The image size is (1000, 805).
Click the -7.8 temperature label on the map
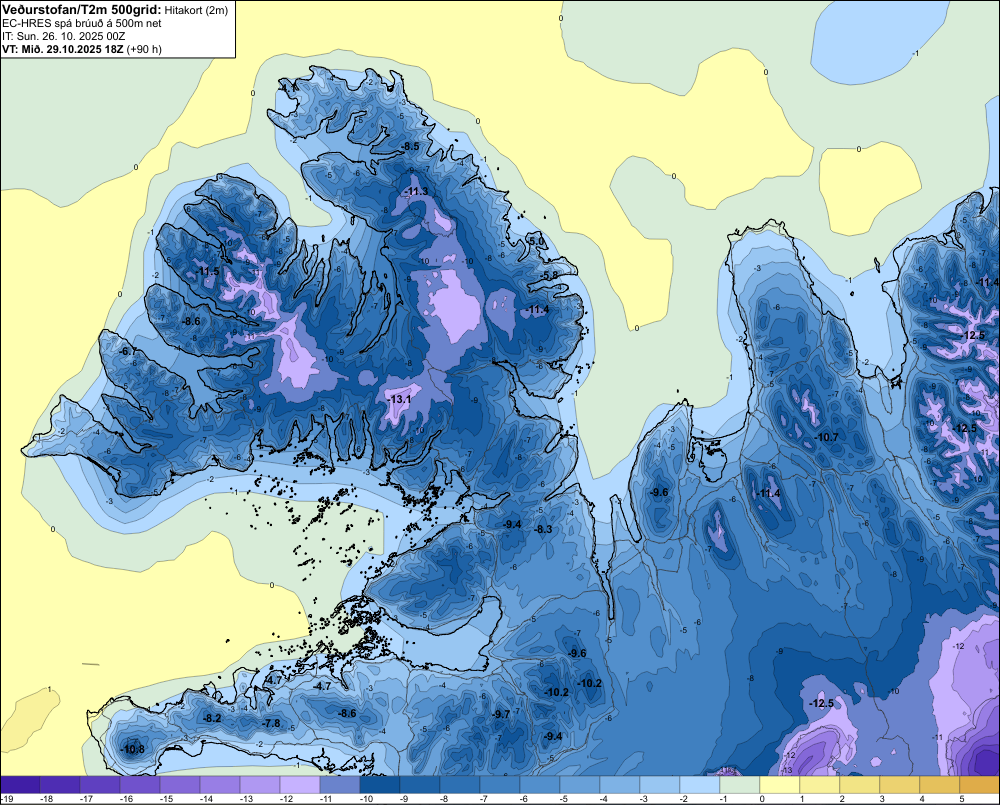271,723
